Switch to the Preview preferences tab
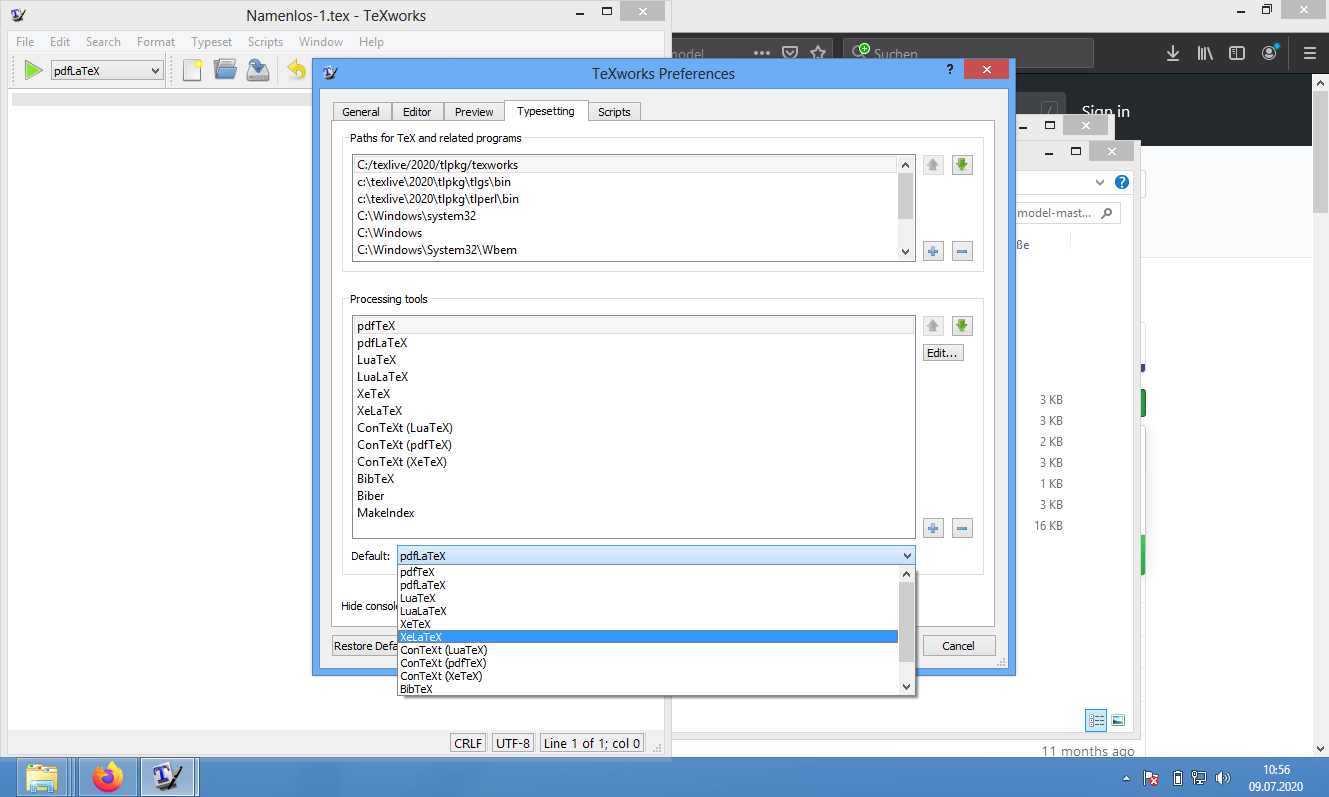Image resolution: width=1329 pixels, height=797 pixels. point(474,112)
